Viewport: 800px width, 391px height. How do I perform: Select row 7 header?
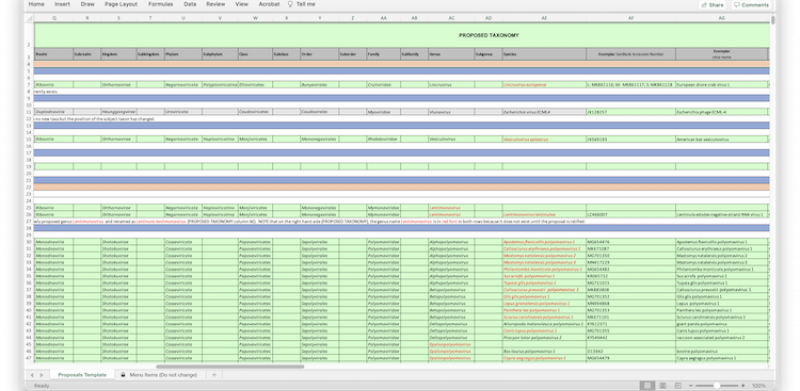30,84
